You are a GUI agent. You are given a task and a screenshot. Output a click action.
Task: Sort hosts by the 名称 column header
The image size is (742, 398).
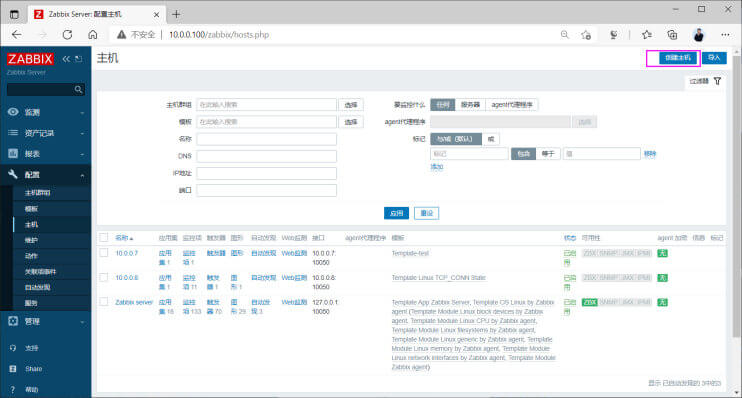coord(124,238)
